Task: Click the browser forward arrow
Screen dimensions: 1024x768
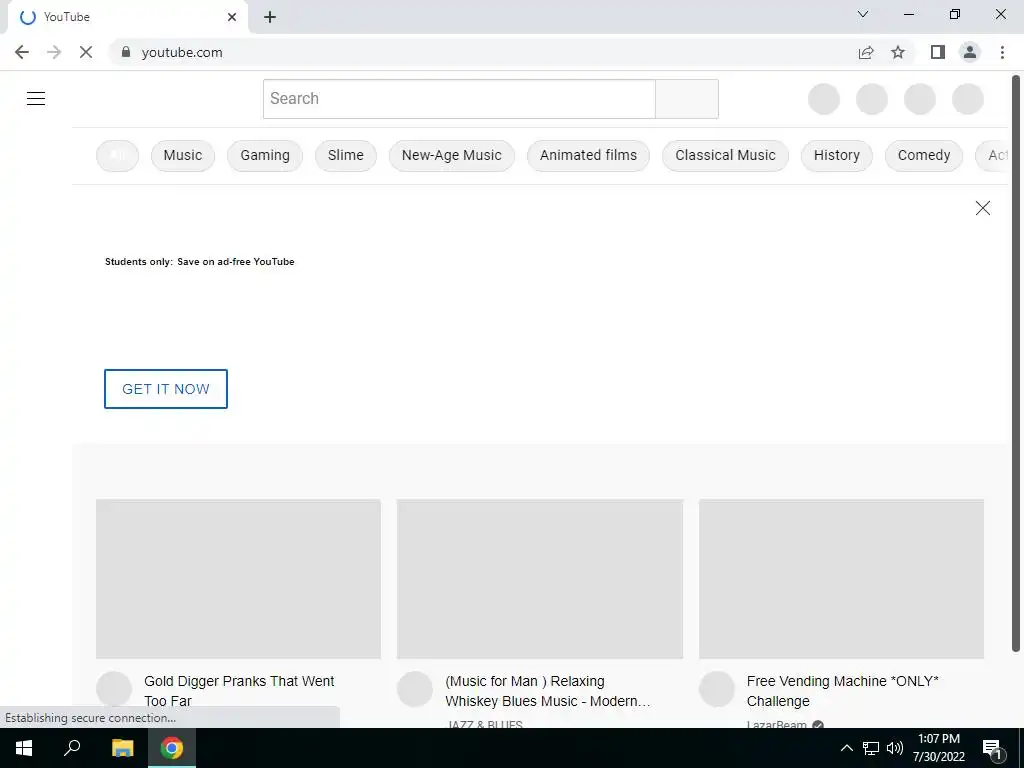Action: click(x=54, y=52)
